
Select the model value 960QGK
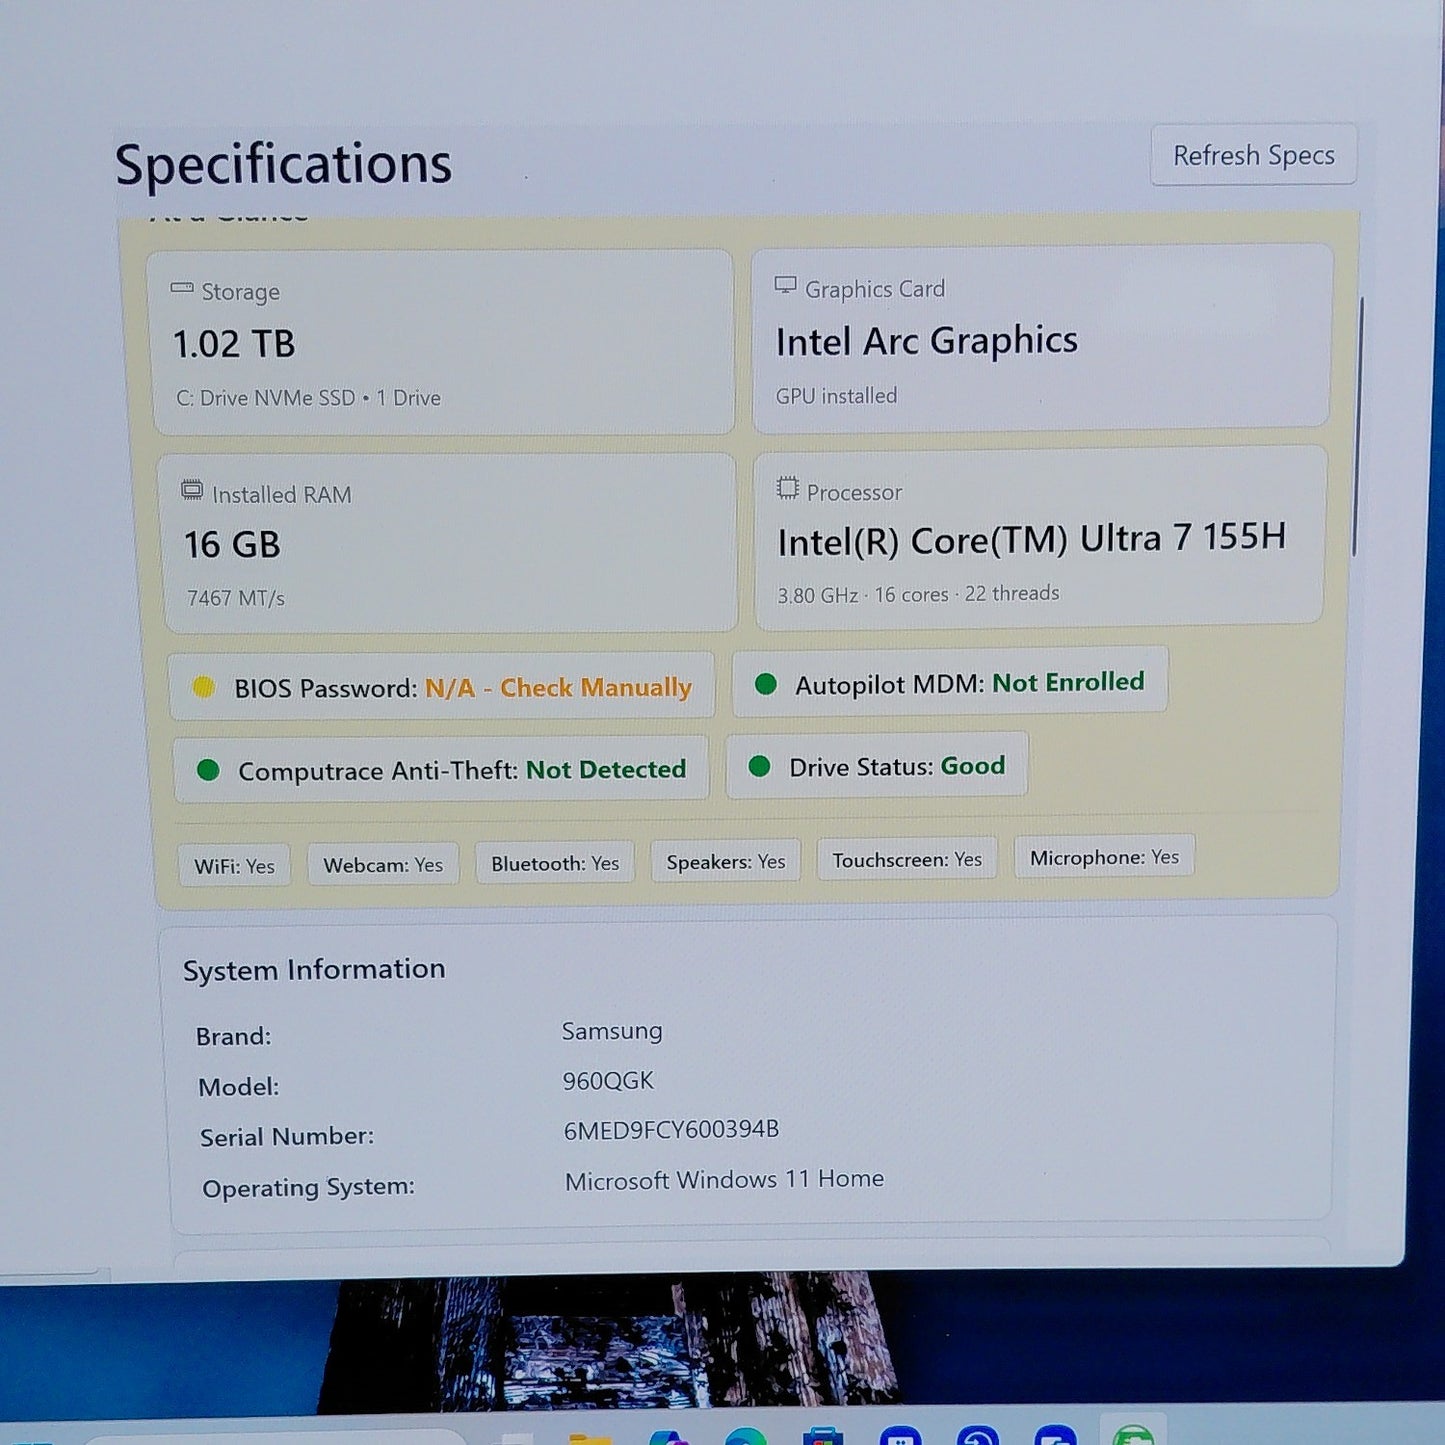coord(608,1081)
